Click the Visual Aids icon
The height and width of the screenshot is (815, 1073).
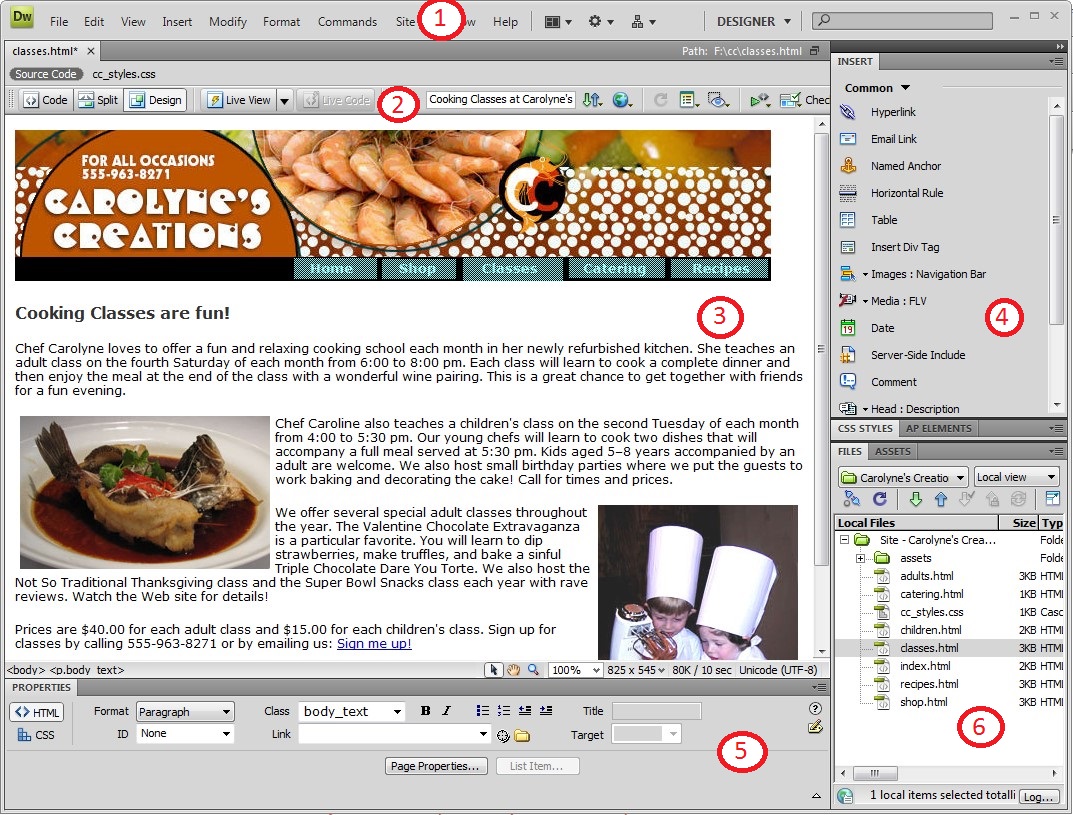pos(718,100)
